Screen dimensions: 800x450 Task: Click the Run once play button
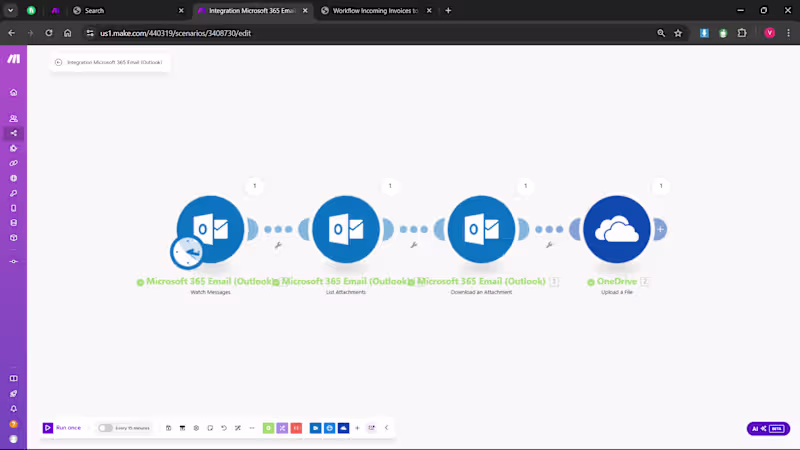pos(47,428)
